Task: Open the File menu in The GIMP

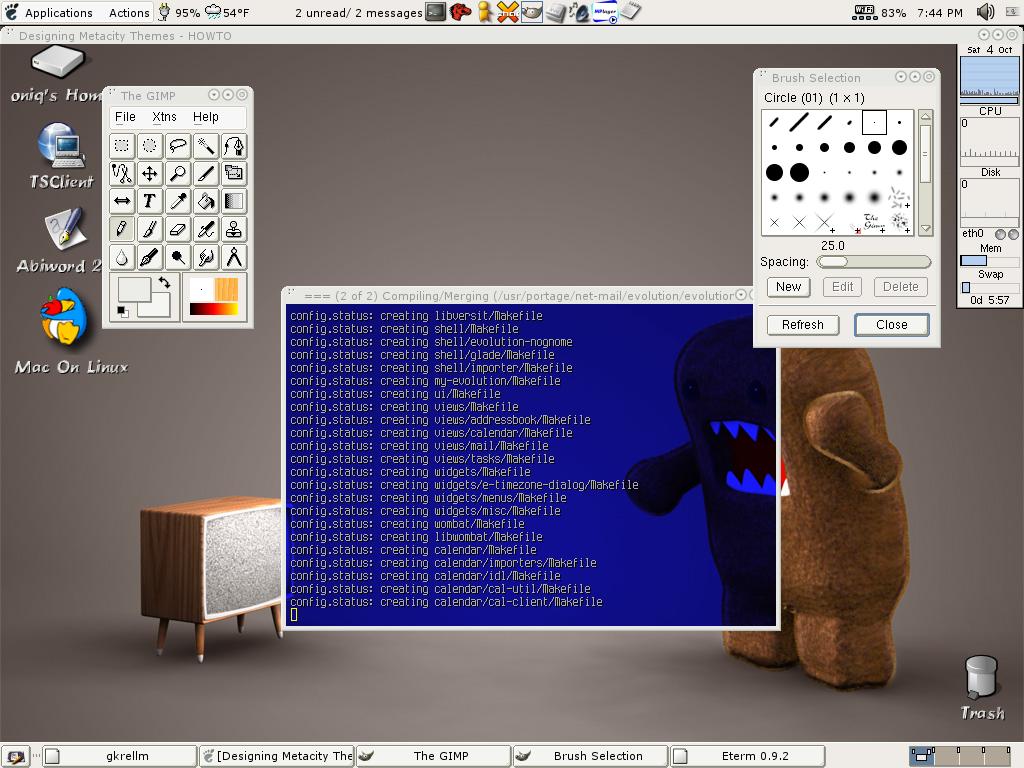Action: [x=125, y=117]
